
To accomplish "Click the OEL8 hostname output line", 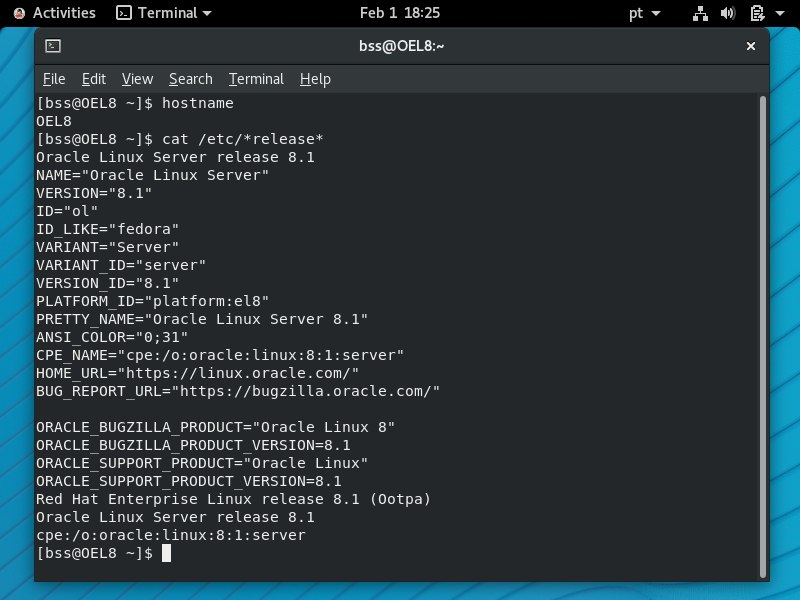I will [x=54, y=121].
